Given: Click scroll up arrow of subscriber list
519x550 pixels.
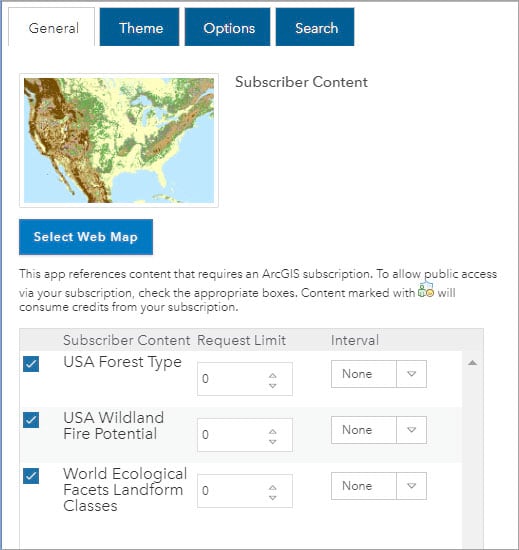Looking at the screenshot, I should pos(472,363).
